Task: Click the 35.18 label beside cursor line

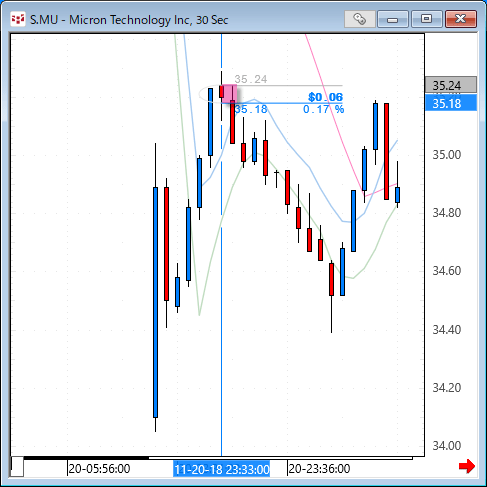Action: [251, 109]
